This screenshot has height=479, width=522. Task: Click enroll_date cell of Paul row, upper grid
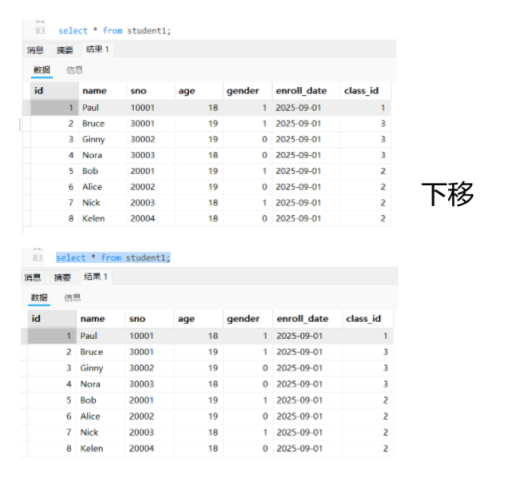pyautogui.click(x=306, y=108)
